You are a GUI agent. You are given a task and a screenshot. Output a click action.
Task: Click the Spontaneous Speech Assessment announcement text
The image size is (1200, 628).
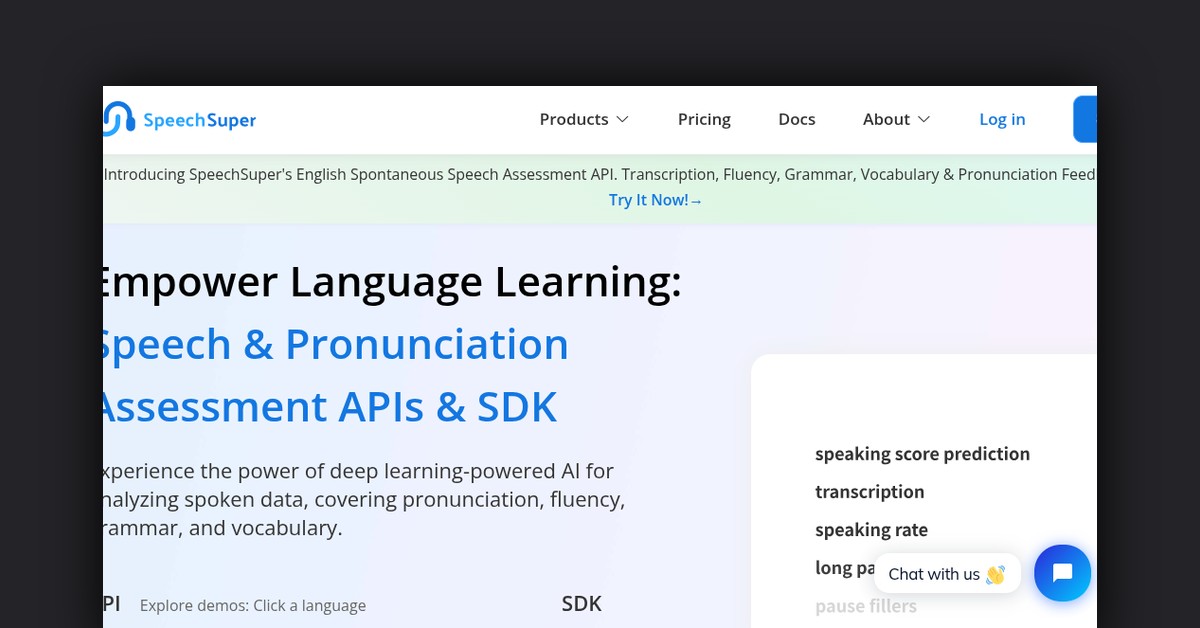pos(600,174)
